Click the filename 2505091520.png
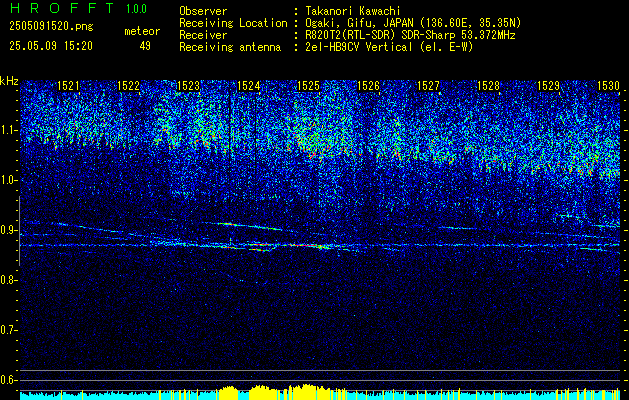 51,26
